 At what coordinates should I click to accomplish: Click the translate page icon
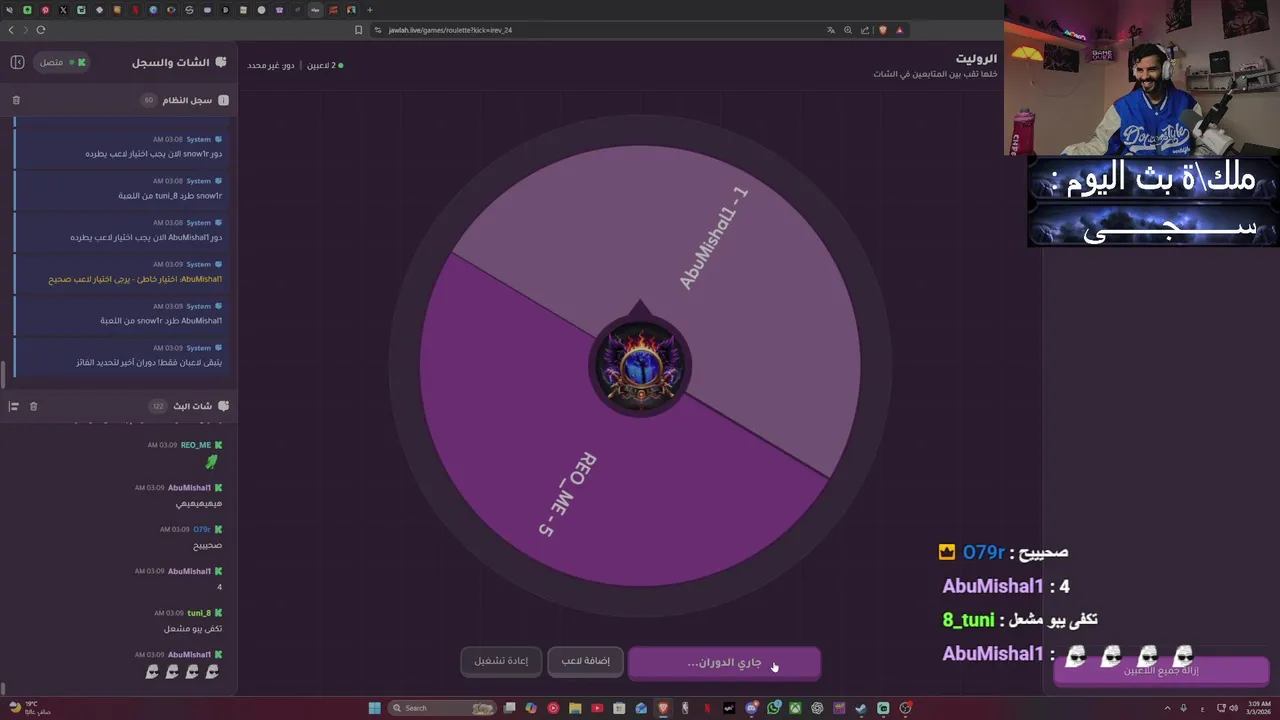tap(831, 30)
